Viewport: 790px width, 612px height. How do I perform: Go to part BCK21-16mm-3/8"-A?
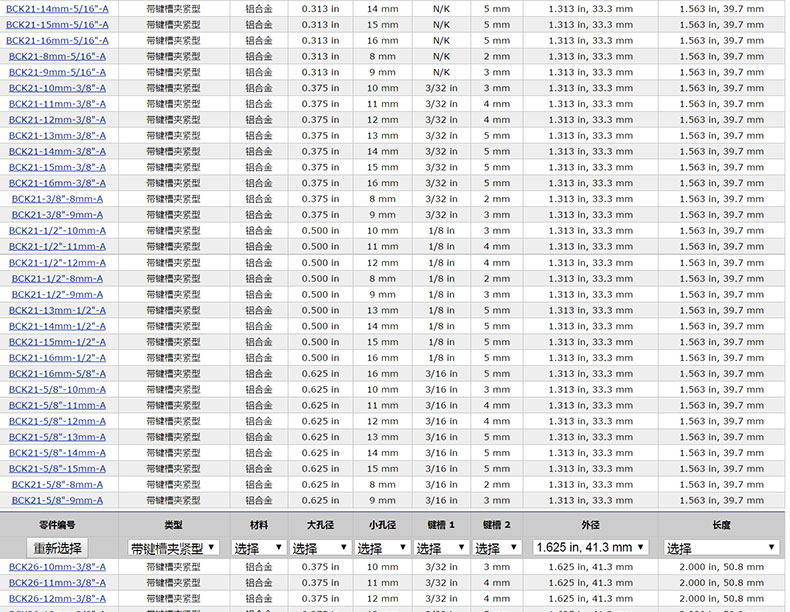point(58,183)
